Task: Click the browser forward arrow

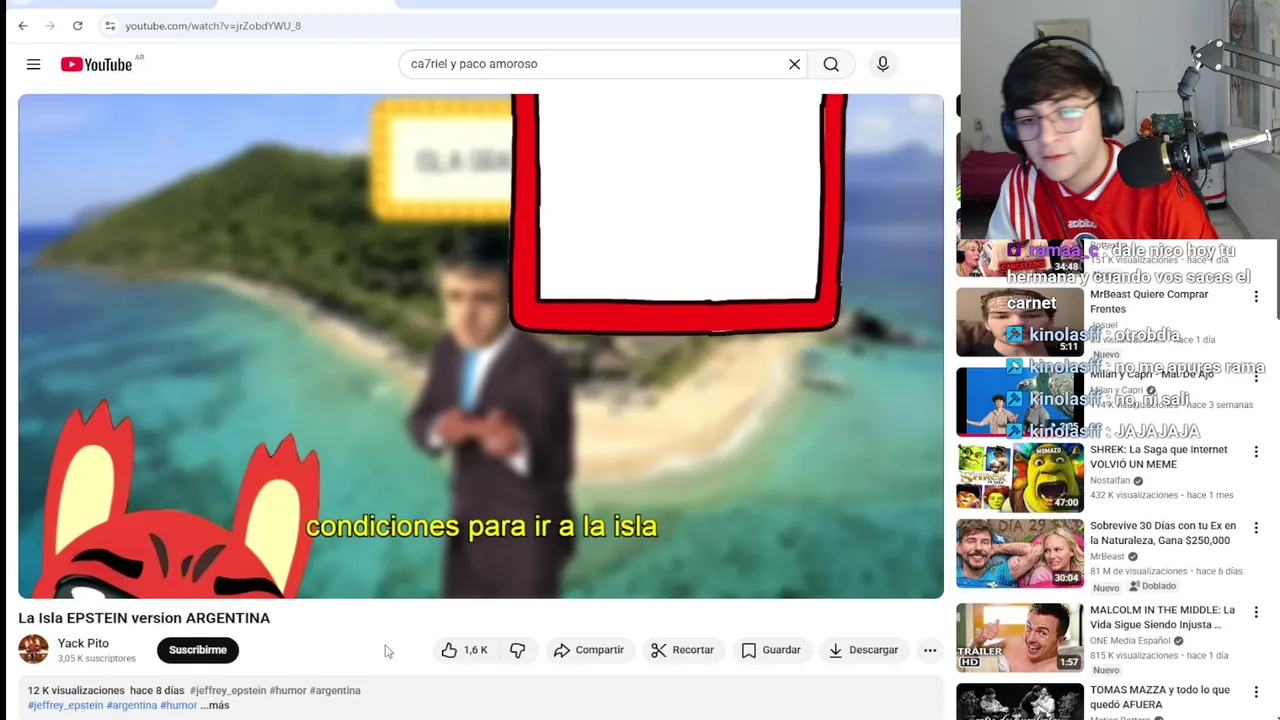Action: 50,26
